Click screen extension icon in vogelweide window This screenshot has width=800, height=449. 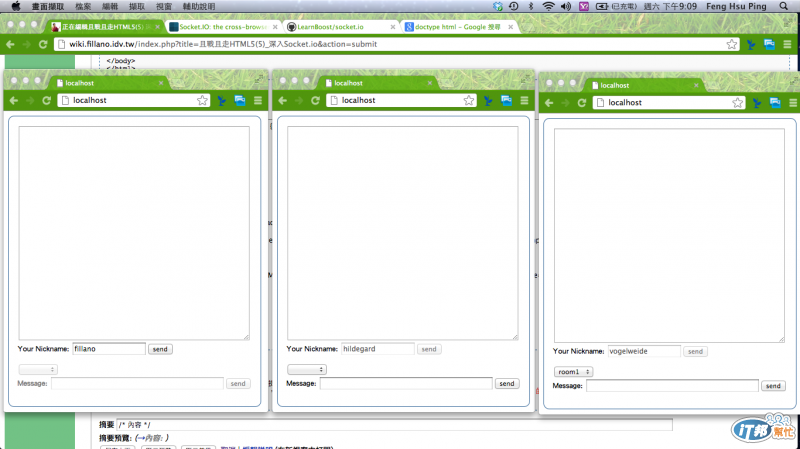(x=775, y=103)
